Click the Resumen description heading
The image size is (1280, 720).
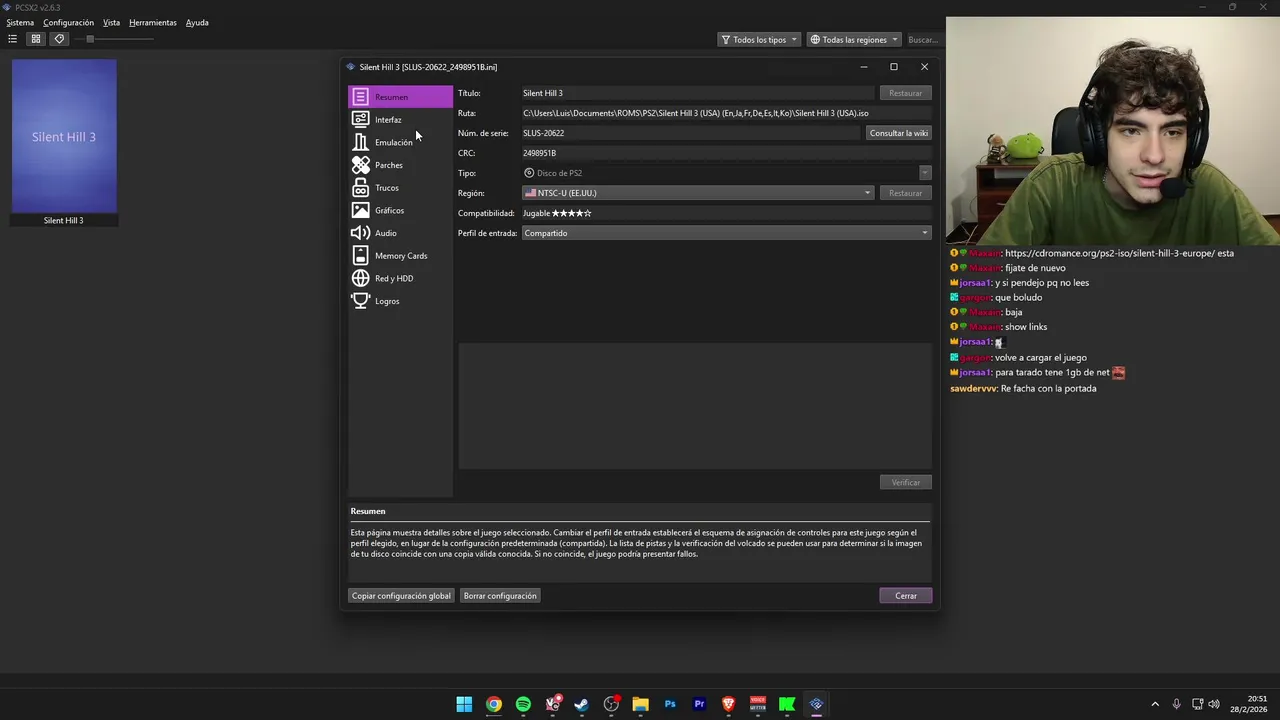click(x=368, y=511)
